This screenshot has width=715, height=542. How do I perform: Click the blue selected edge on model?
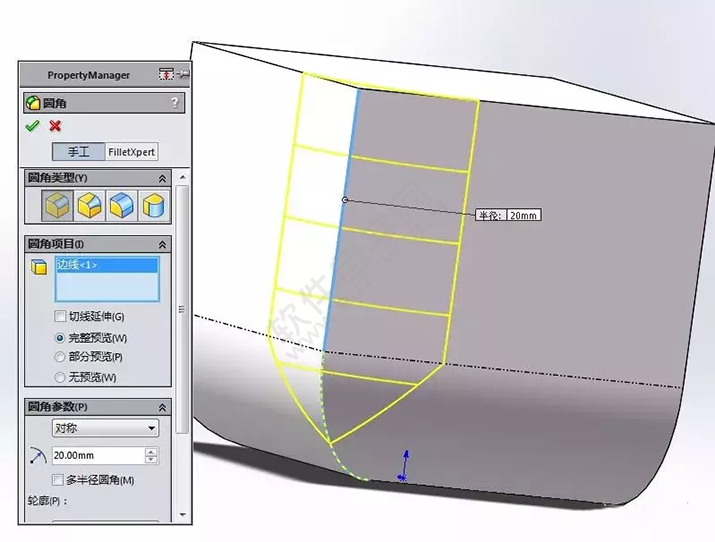[x=341, y=222]
